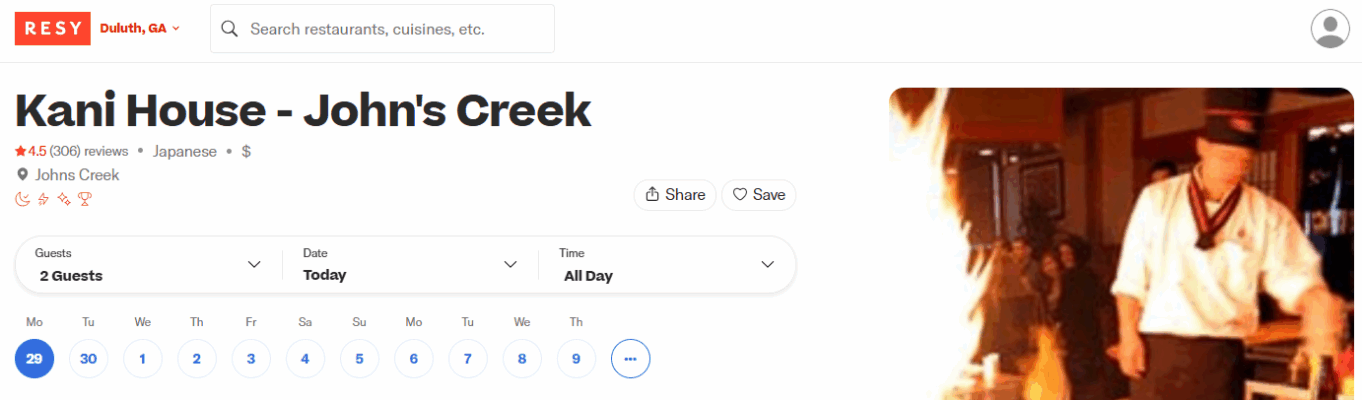Select Monday the 29th date

34,358
